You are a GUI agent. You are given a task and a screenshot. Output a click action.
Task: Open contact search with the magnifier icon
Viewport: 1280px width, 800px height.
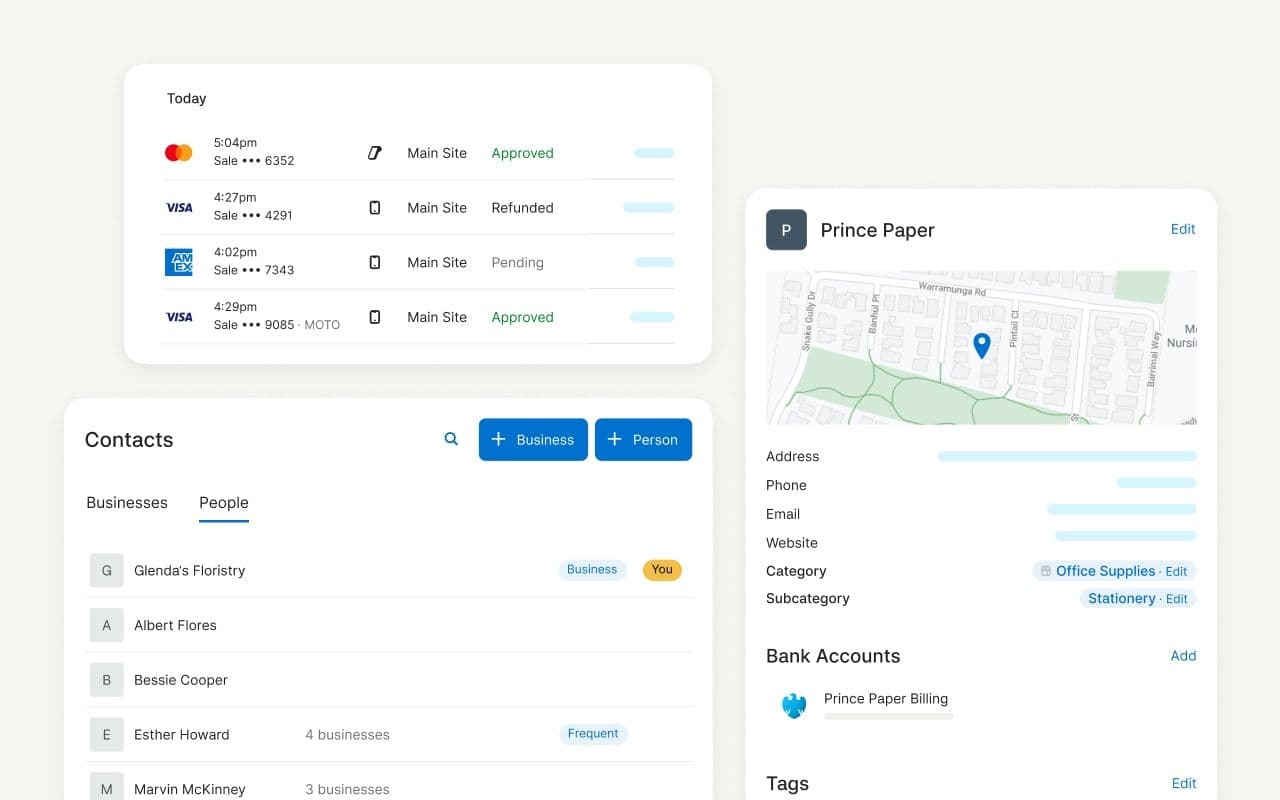point(450,438)
